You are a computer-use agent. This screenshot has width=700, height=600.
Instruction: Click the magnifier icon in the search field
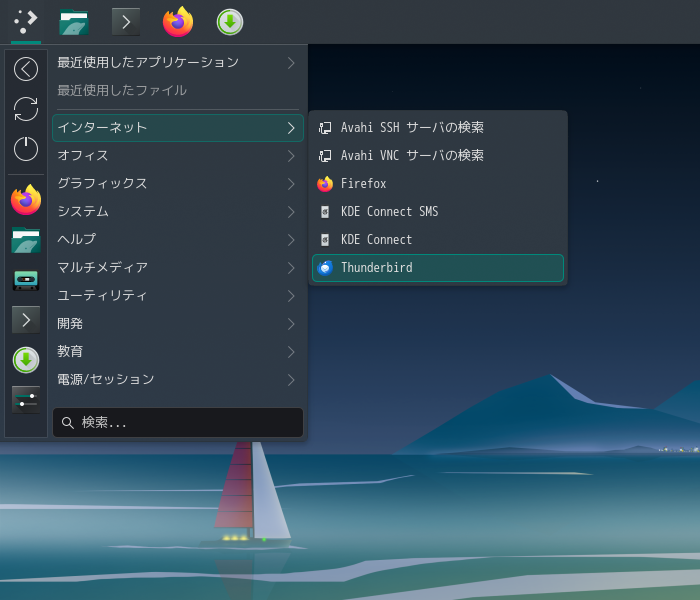[67, 423]
